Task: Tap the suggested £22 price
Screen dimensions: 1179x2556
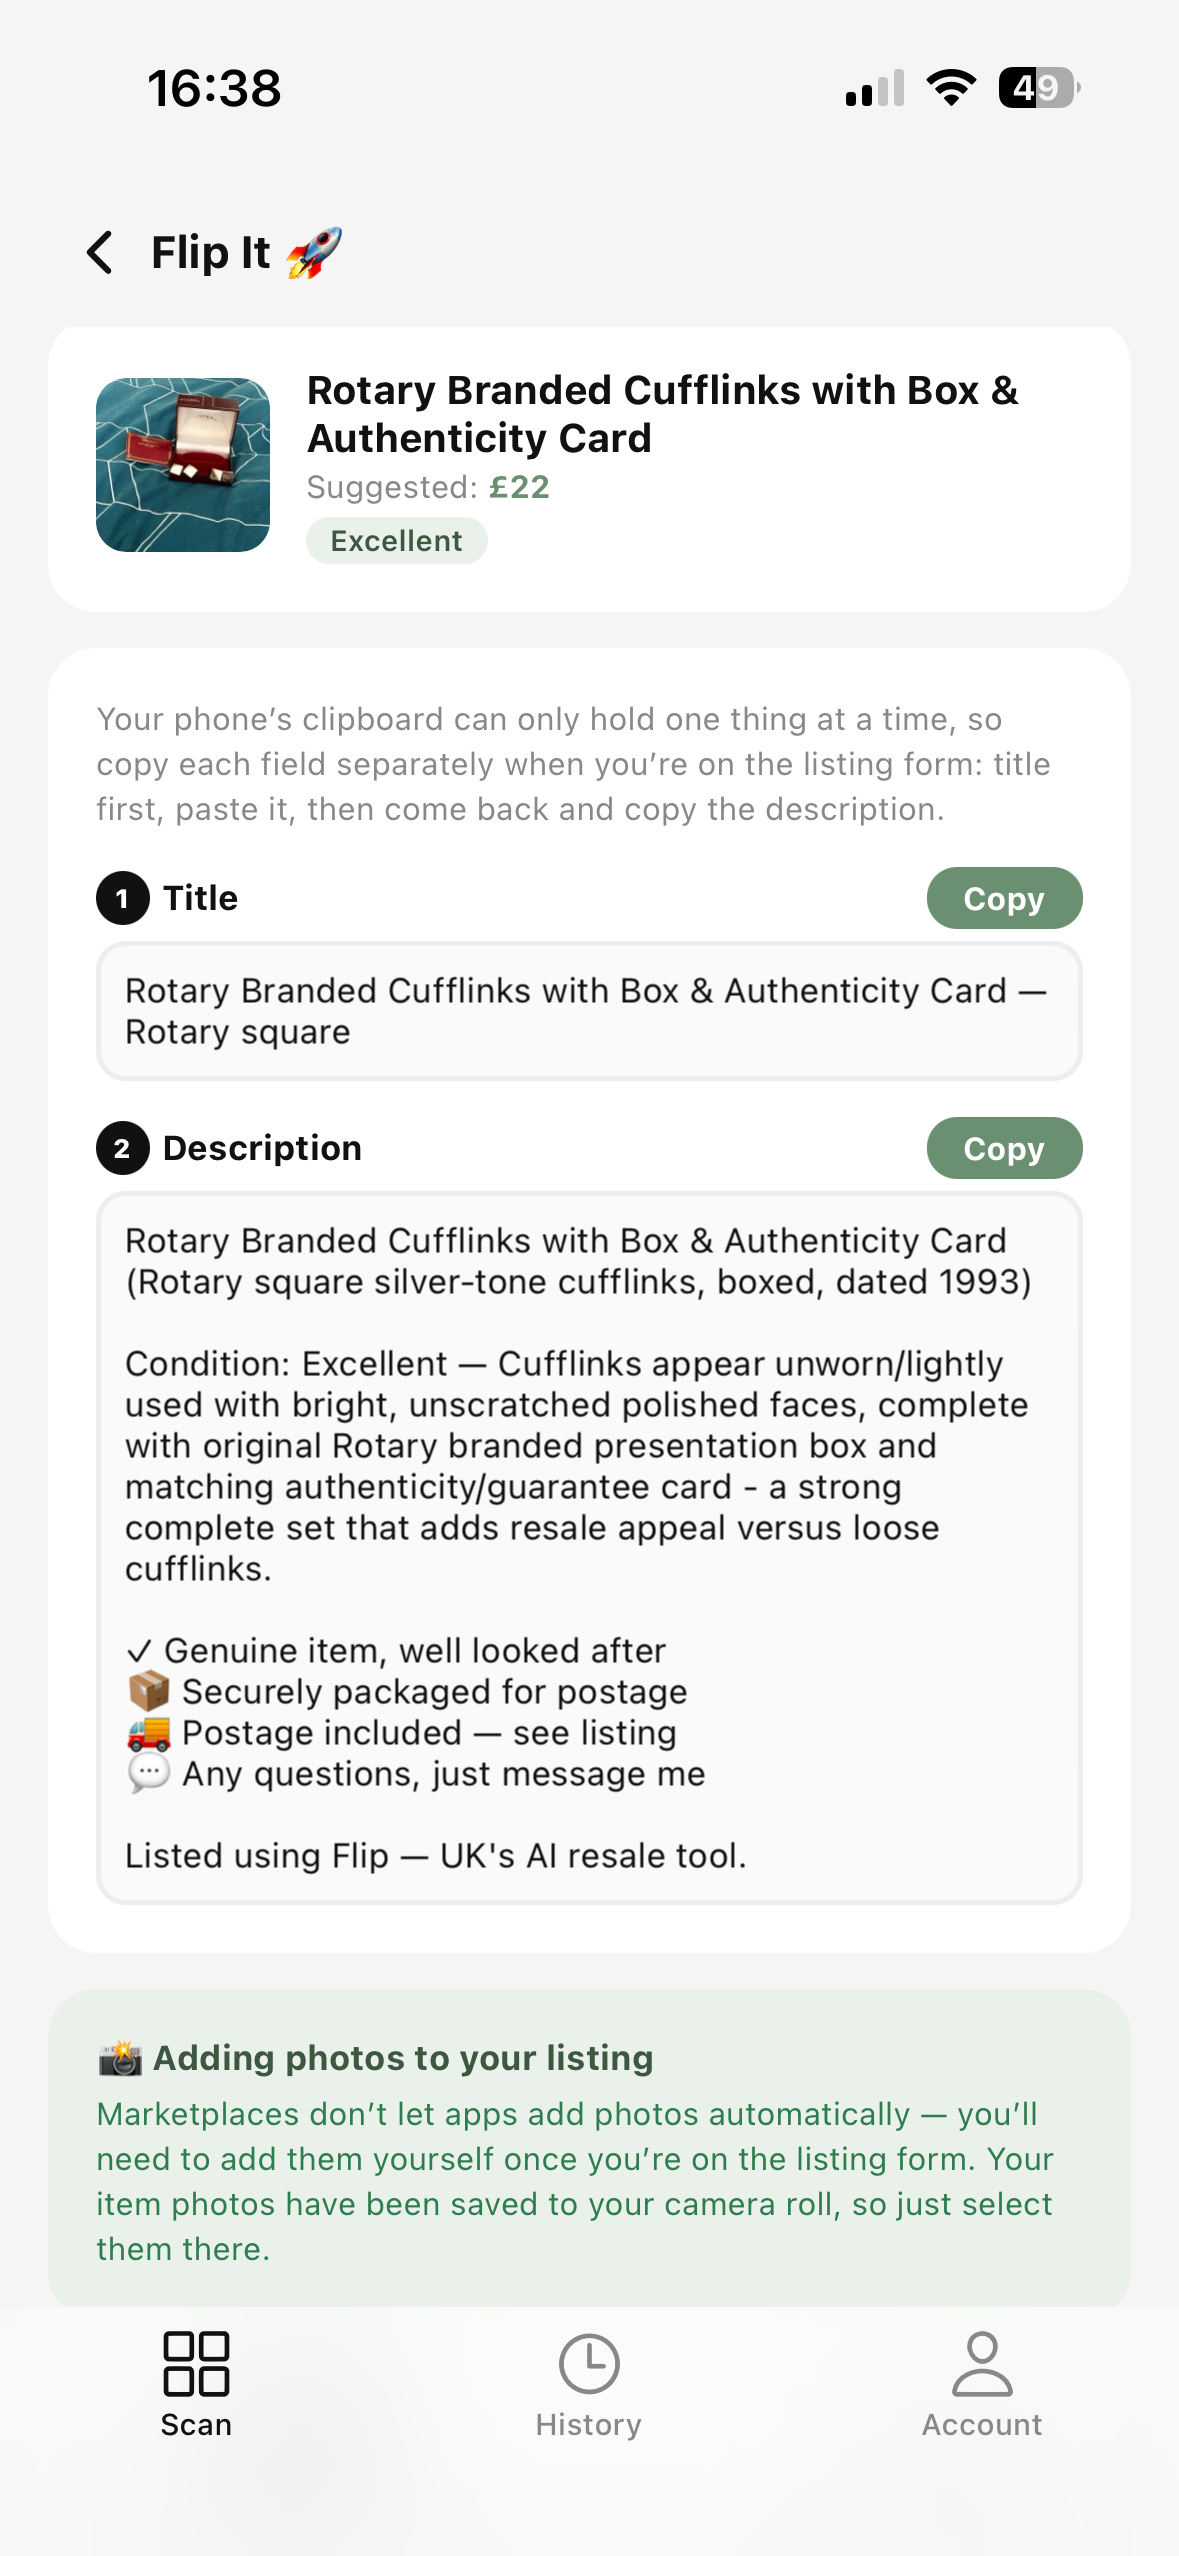Action: click(x=519, y=487)
